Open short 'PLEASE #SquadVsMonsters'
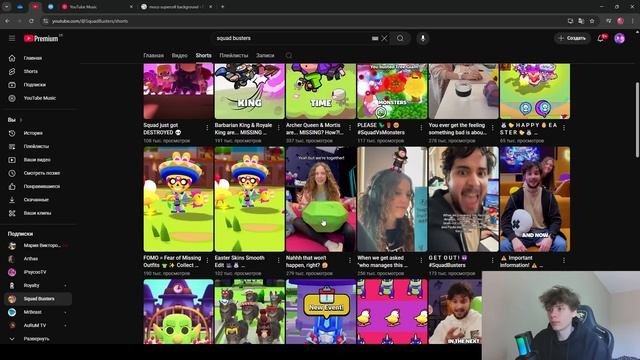Viewport: 640px width, 360px height. coord(392,91)
